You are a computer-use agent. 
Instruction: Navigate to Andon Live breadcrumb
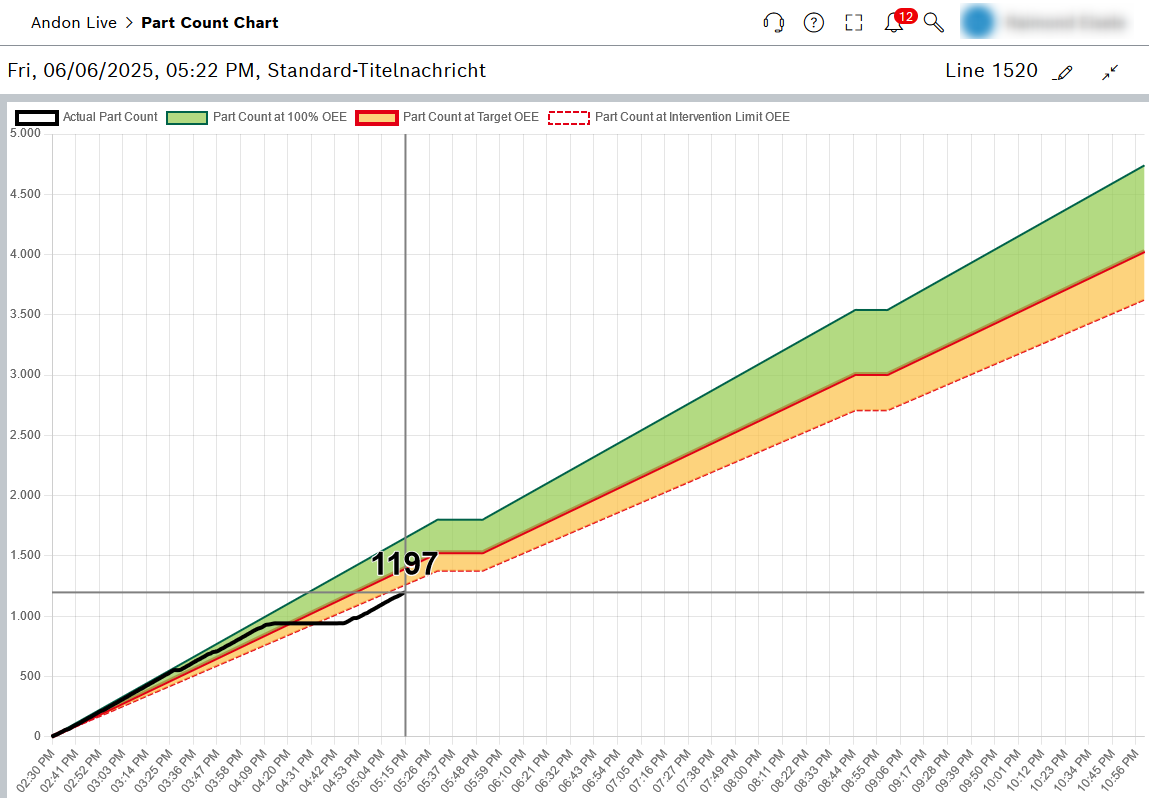[73, 22]
